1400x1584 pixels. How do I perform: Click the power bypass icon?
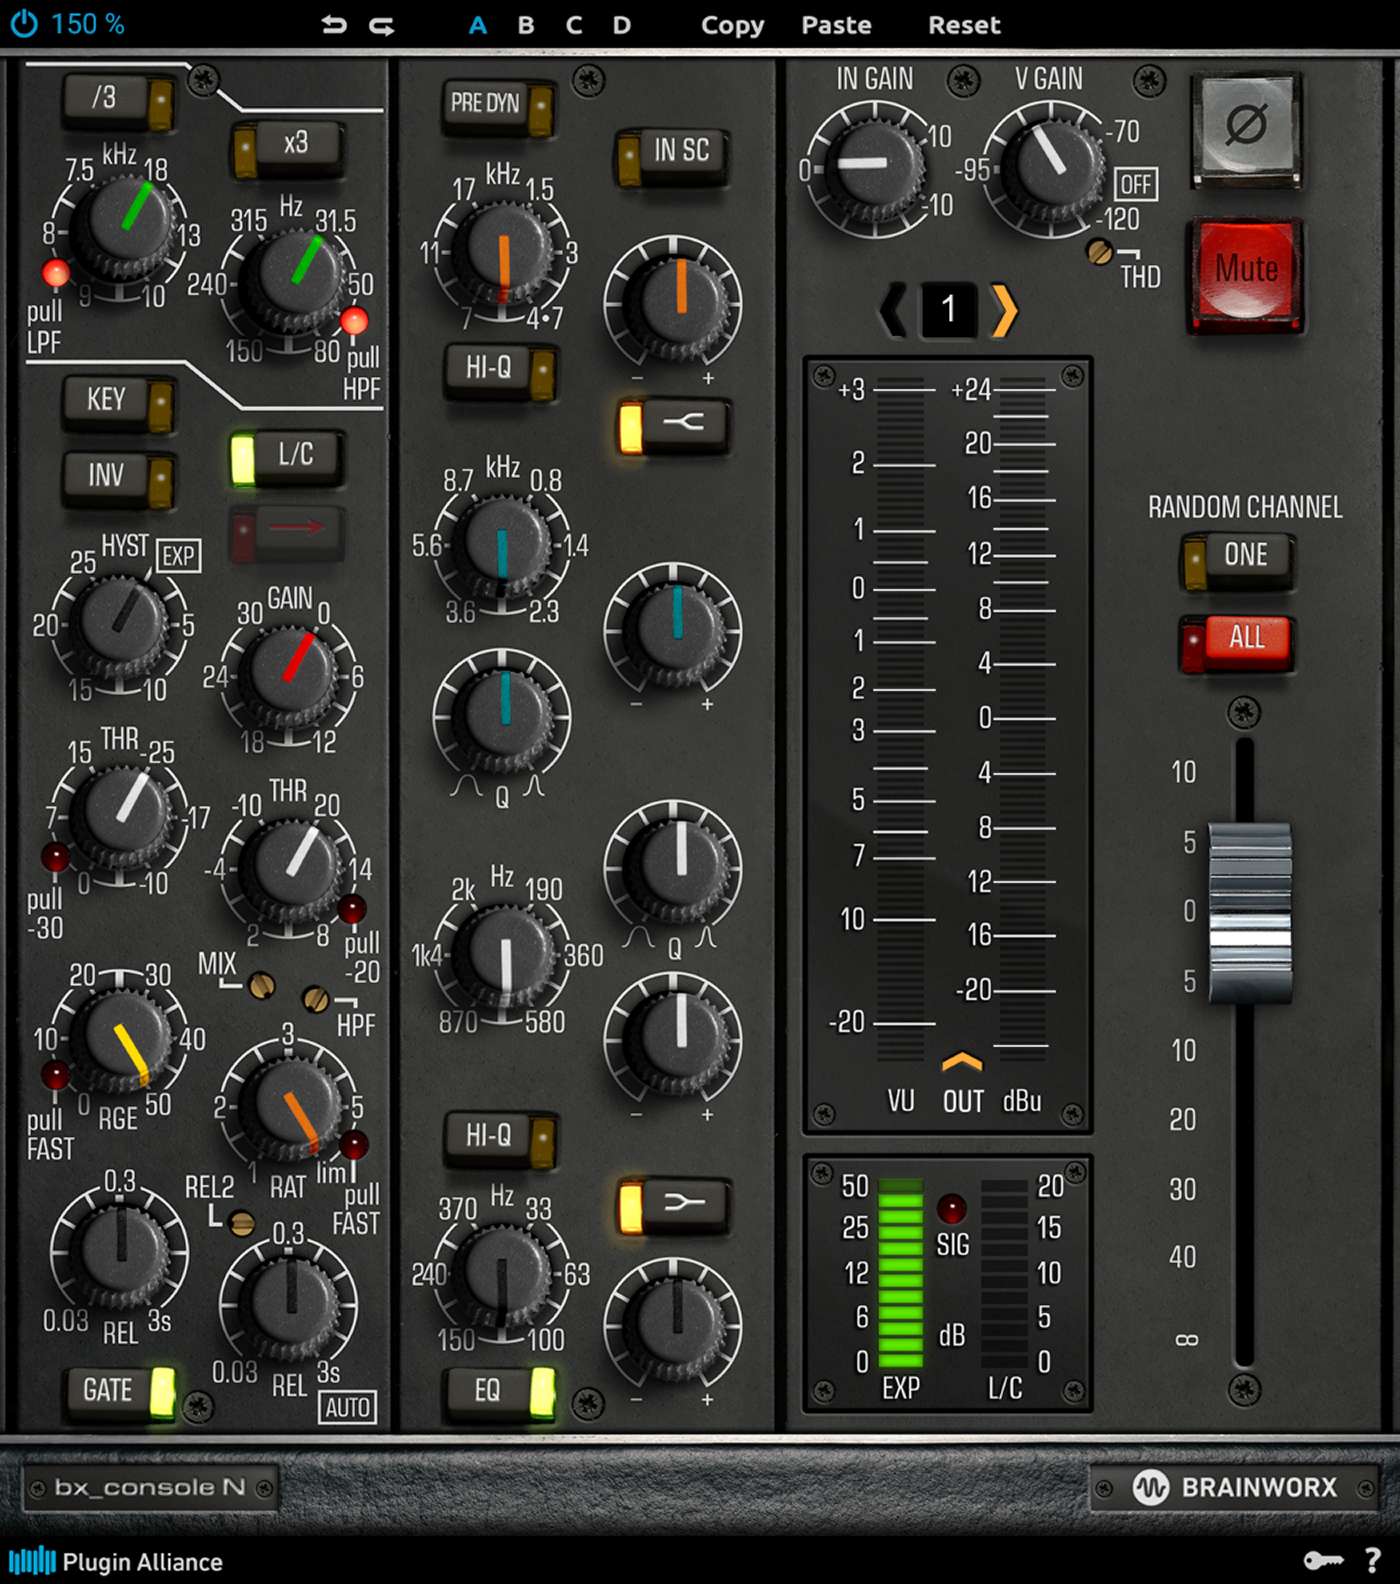point(23,24)
